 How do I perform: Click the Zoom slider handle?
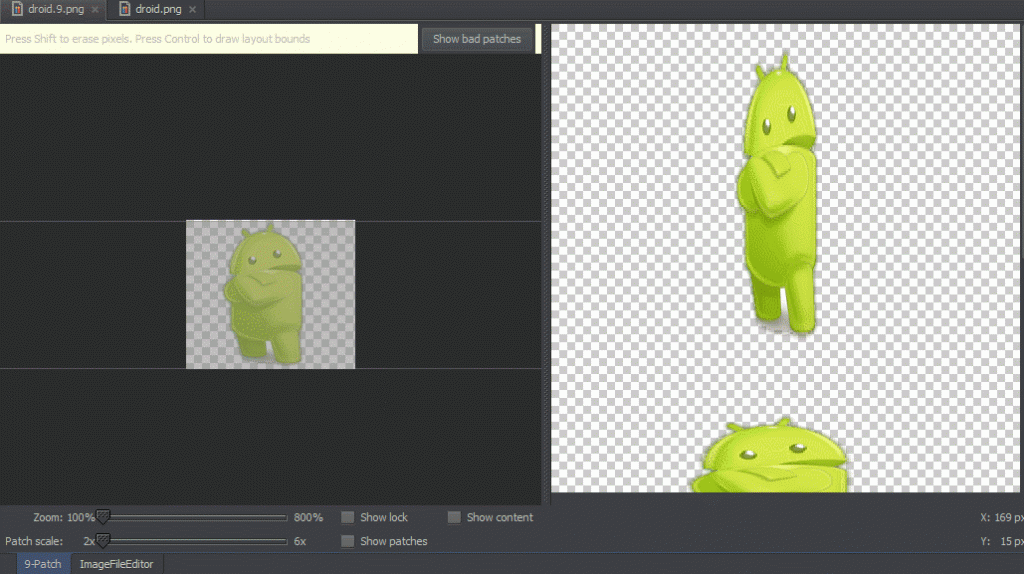pyautogui.click(x=103, y=517)
